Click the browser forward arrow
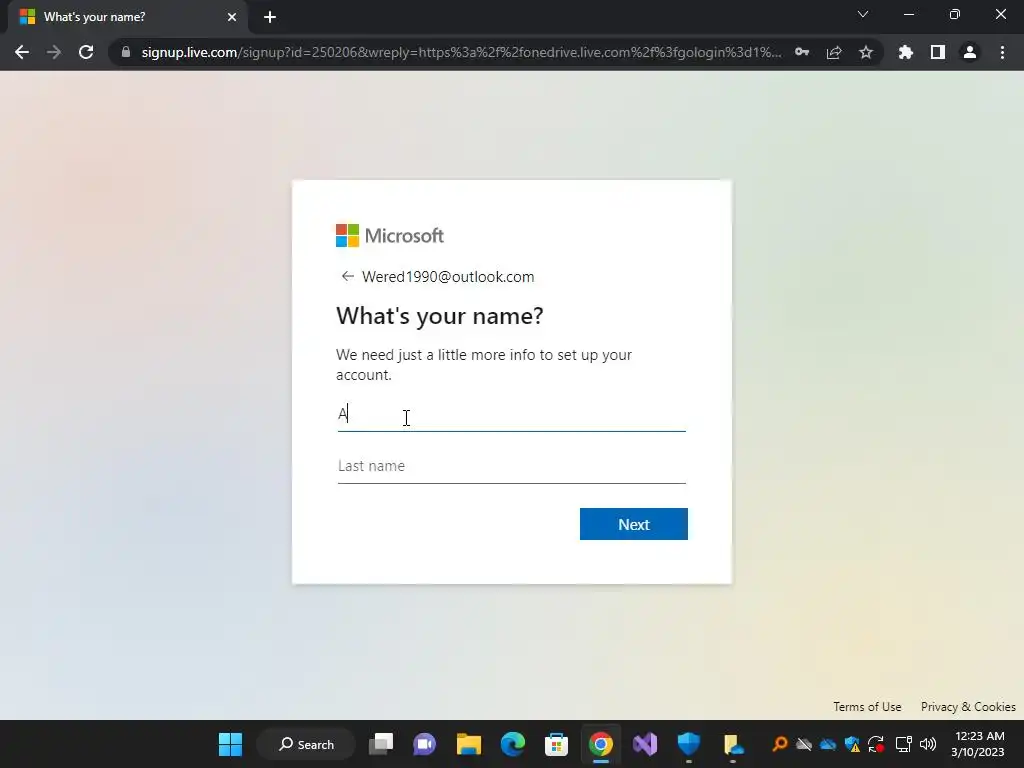Image resolution: width=1024 pixels, height=768 pixels. point(54,52)
